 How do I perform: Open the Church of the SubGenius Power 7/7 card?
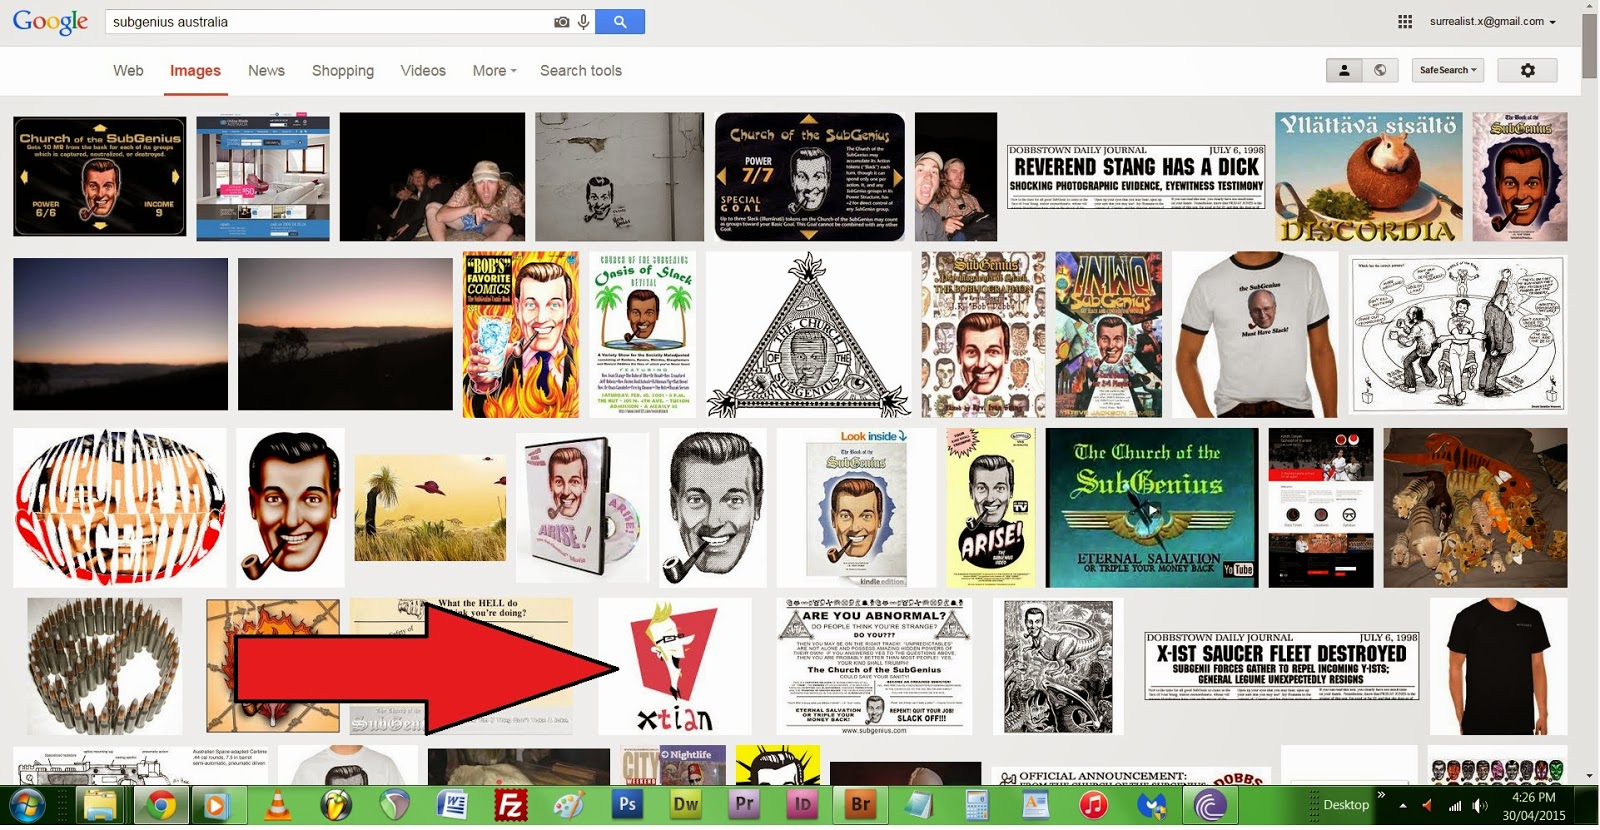tap(810, 177)
